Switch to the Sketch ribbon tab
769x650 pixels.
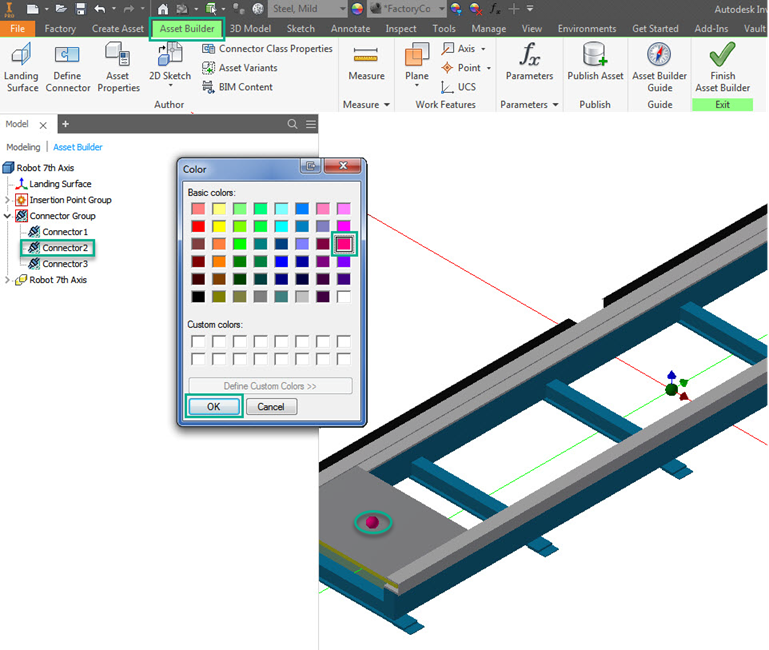click(x=301, y=28)
